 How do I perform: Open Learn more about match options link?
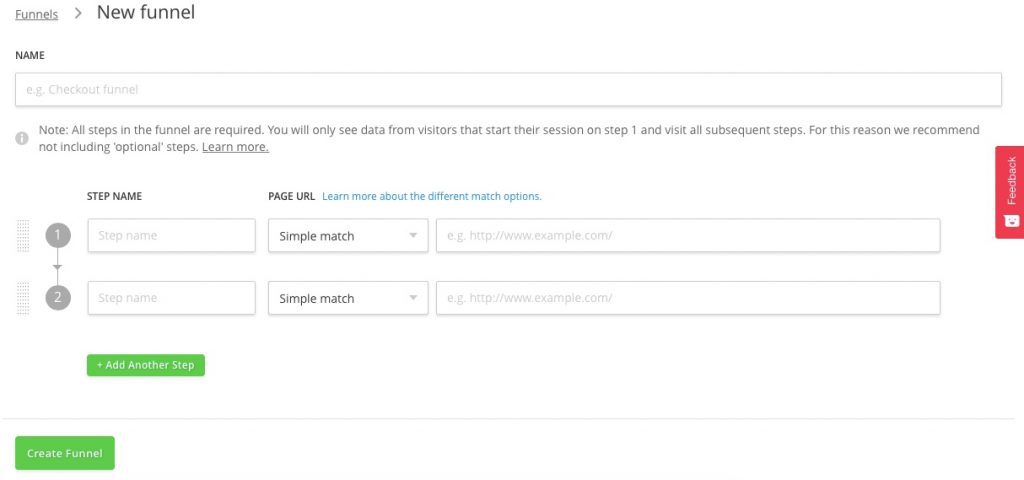431,196
